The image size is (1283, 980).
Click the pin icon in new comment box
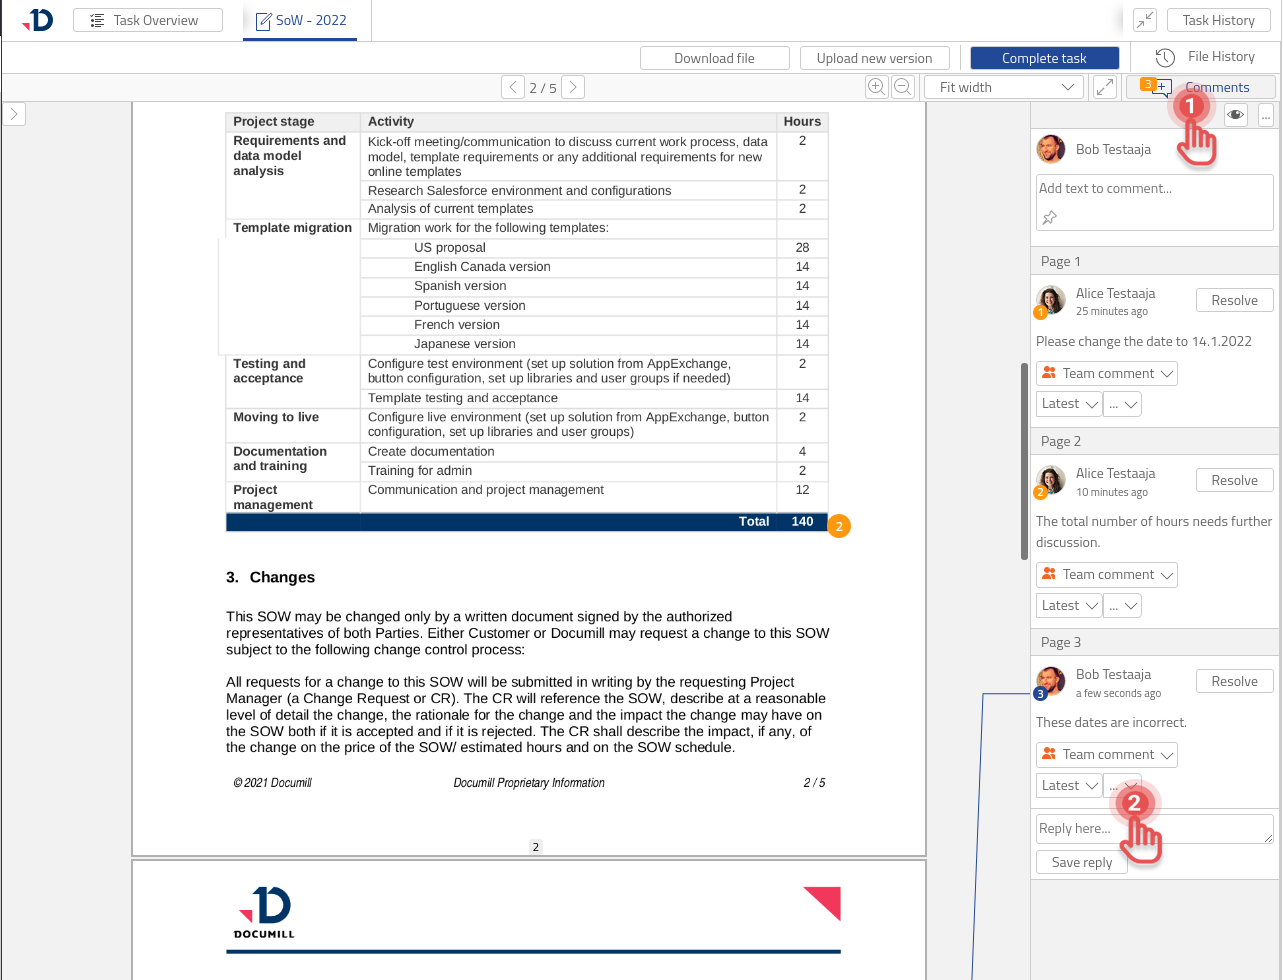coord(1049,217)
